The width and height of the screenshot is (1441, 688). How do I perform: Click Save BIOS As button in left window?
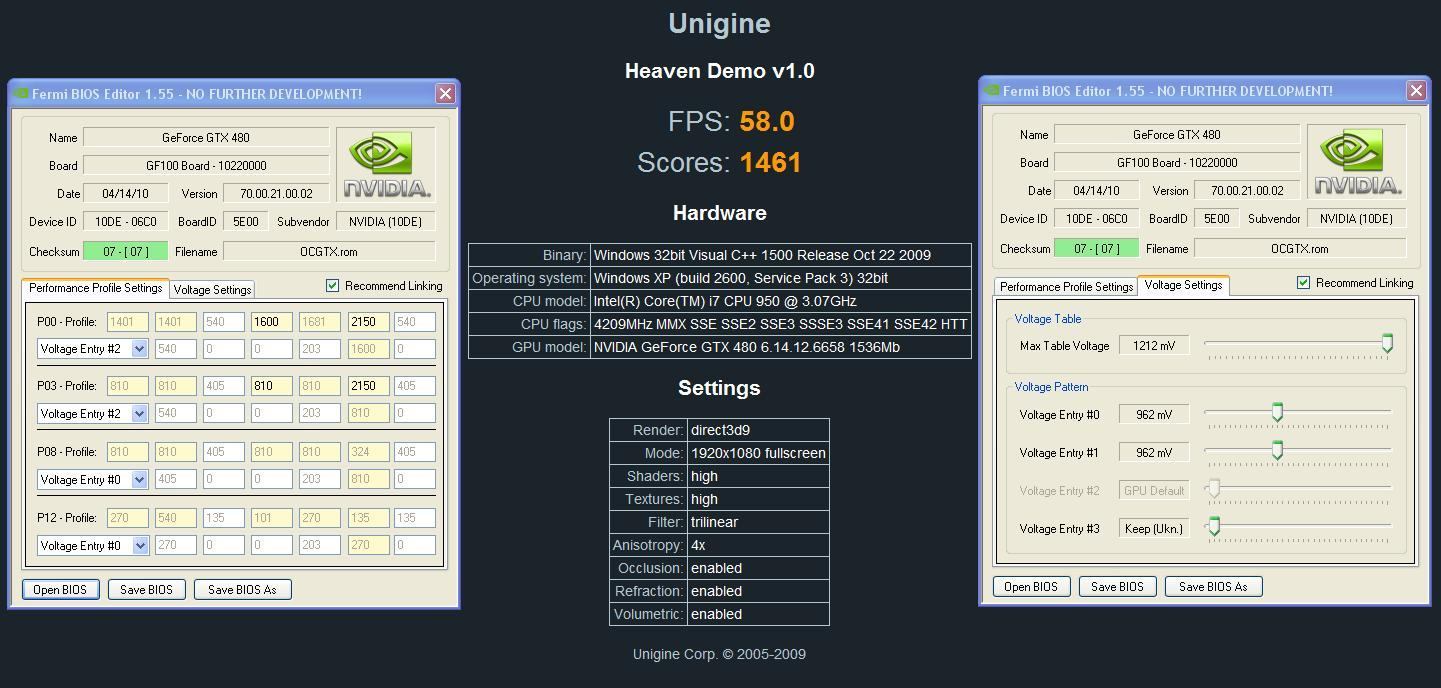[x=242, y=589]
